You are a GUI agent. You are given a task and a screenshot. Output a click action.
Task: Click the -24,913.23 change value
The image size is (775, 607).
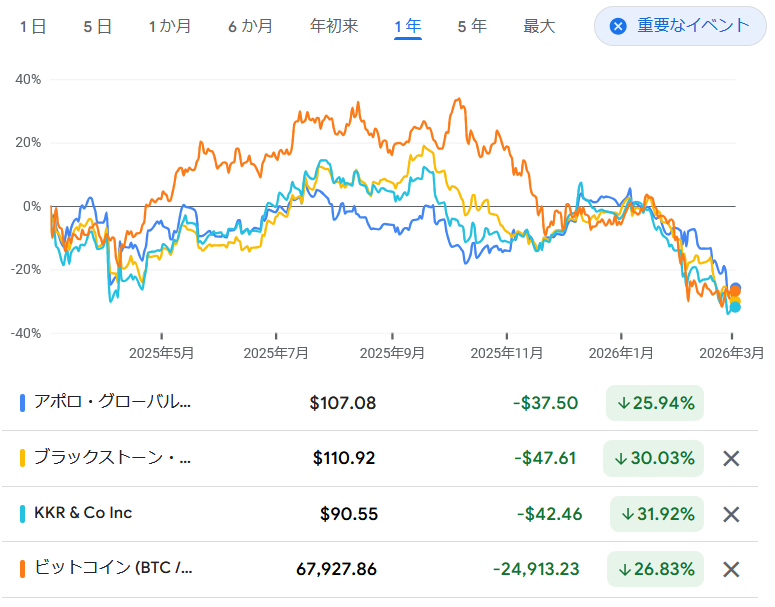[536, 569]
